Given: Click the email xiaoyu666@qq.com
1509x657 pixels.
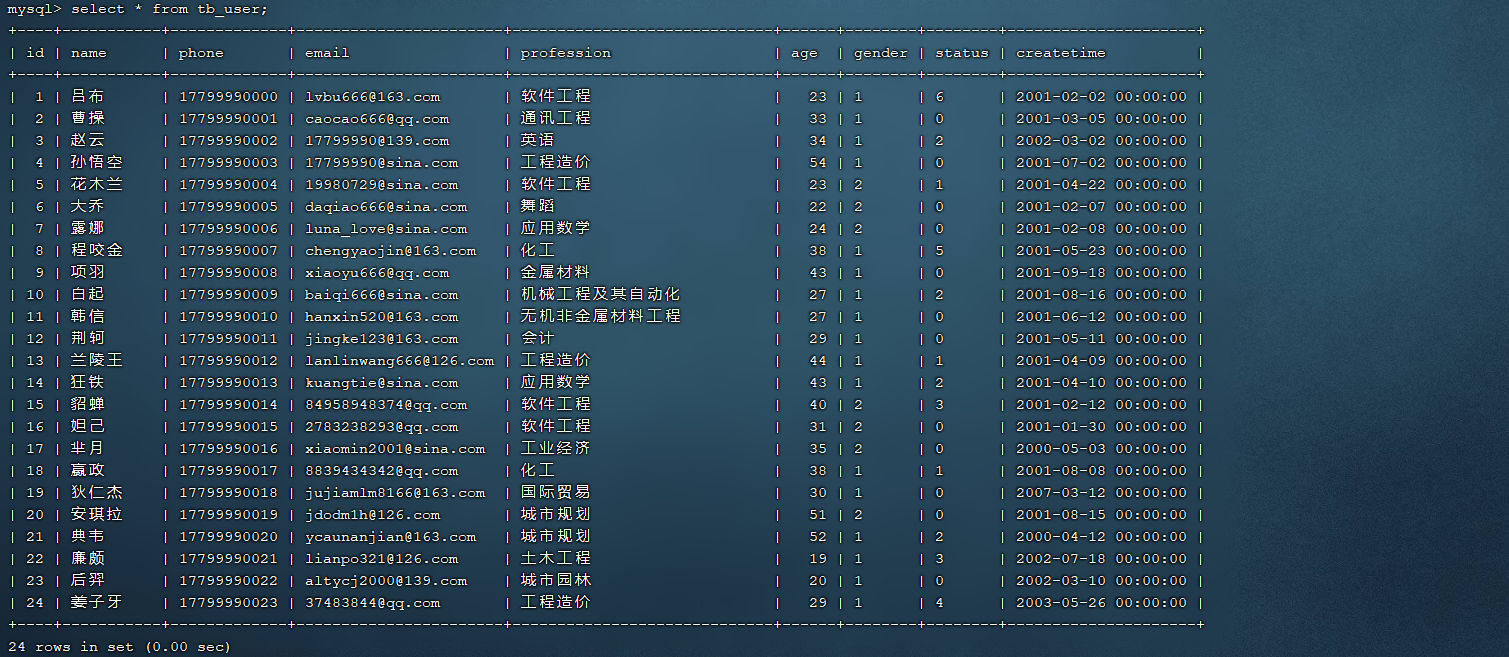Looking at the screenshot, I should pos(377,273).
